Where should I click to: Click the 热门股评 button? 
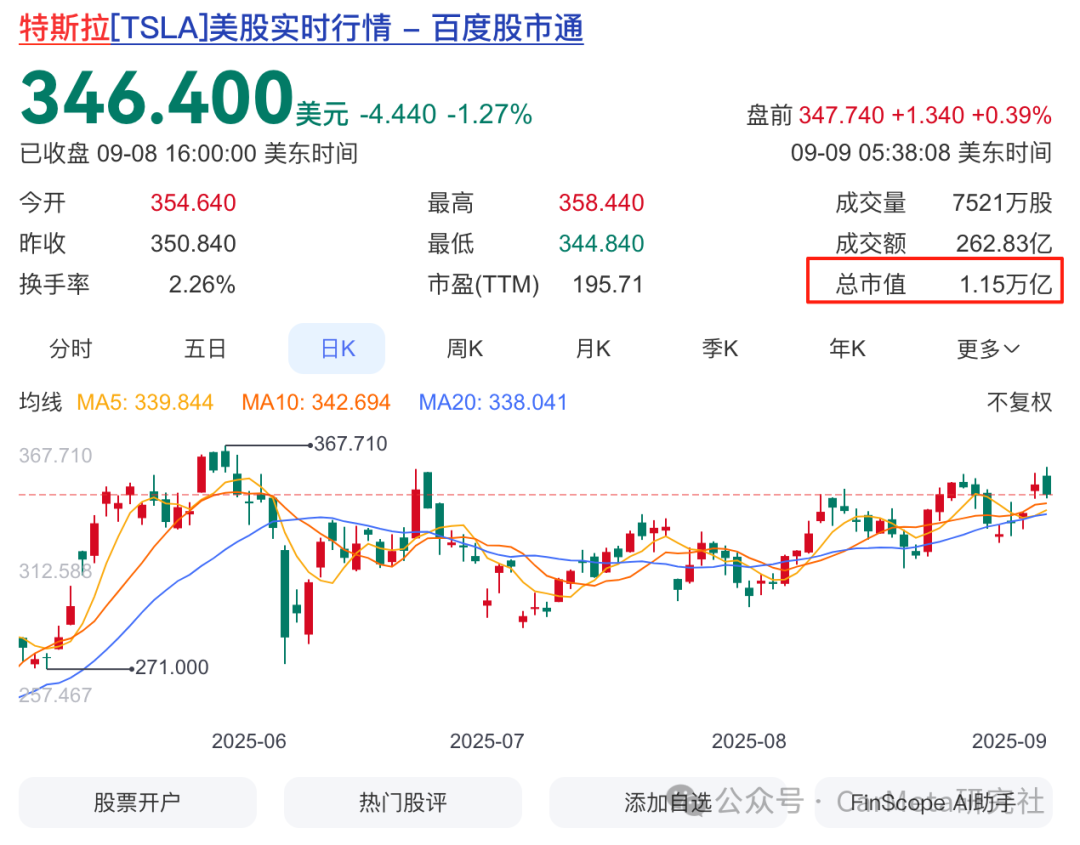403,802
